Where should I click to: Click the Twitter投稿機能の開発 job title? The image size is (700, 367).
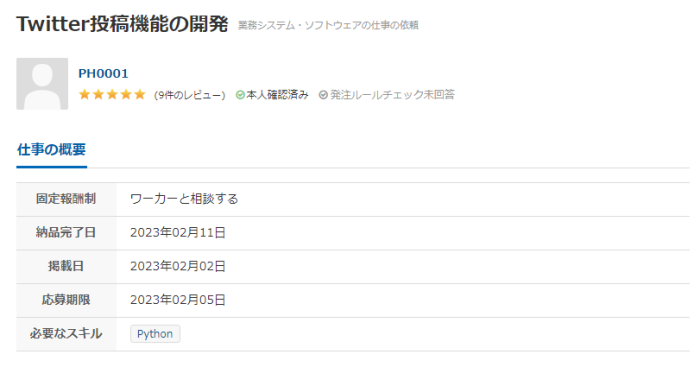tap(122, 24)
